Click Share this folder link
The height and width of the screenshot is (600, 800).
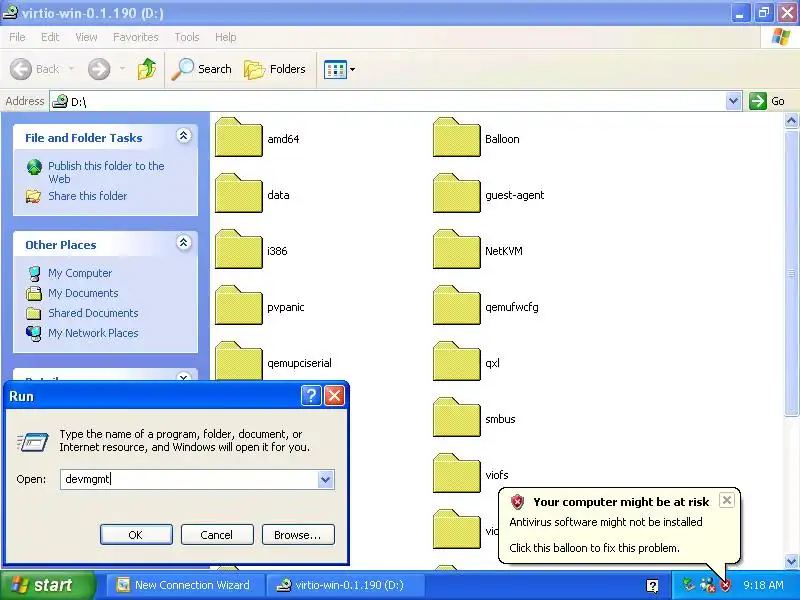point(87,196)
